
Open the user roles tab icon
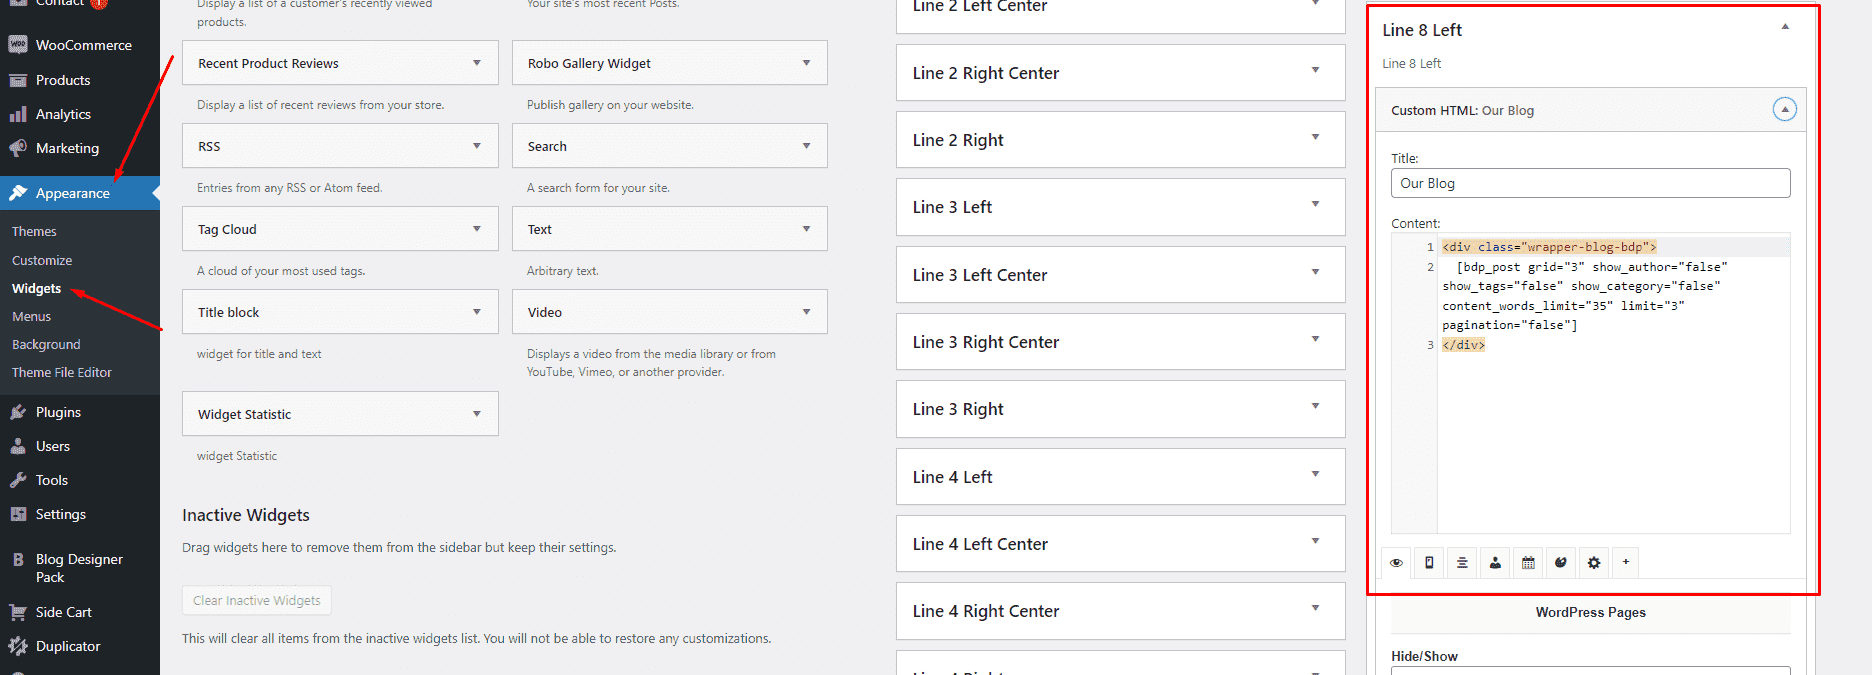point(1495,562)
